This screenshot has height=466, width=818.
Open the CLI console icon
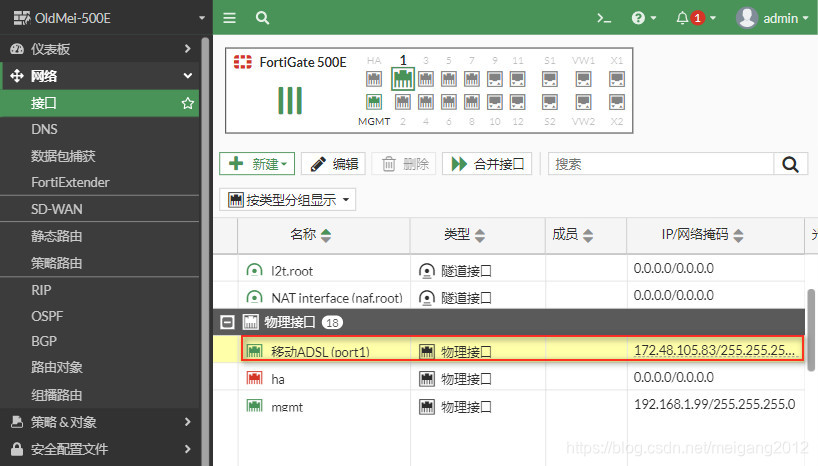(604, 18)
